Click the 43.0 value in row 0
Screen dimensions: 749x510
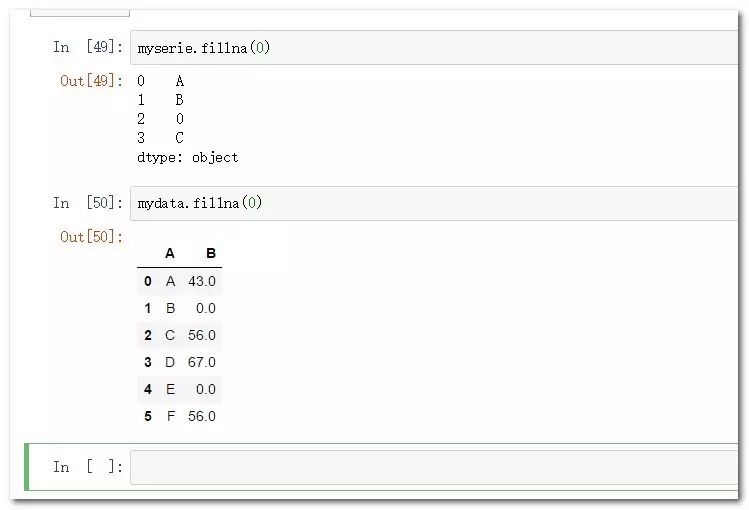coord(202,281)
